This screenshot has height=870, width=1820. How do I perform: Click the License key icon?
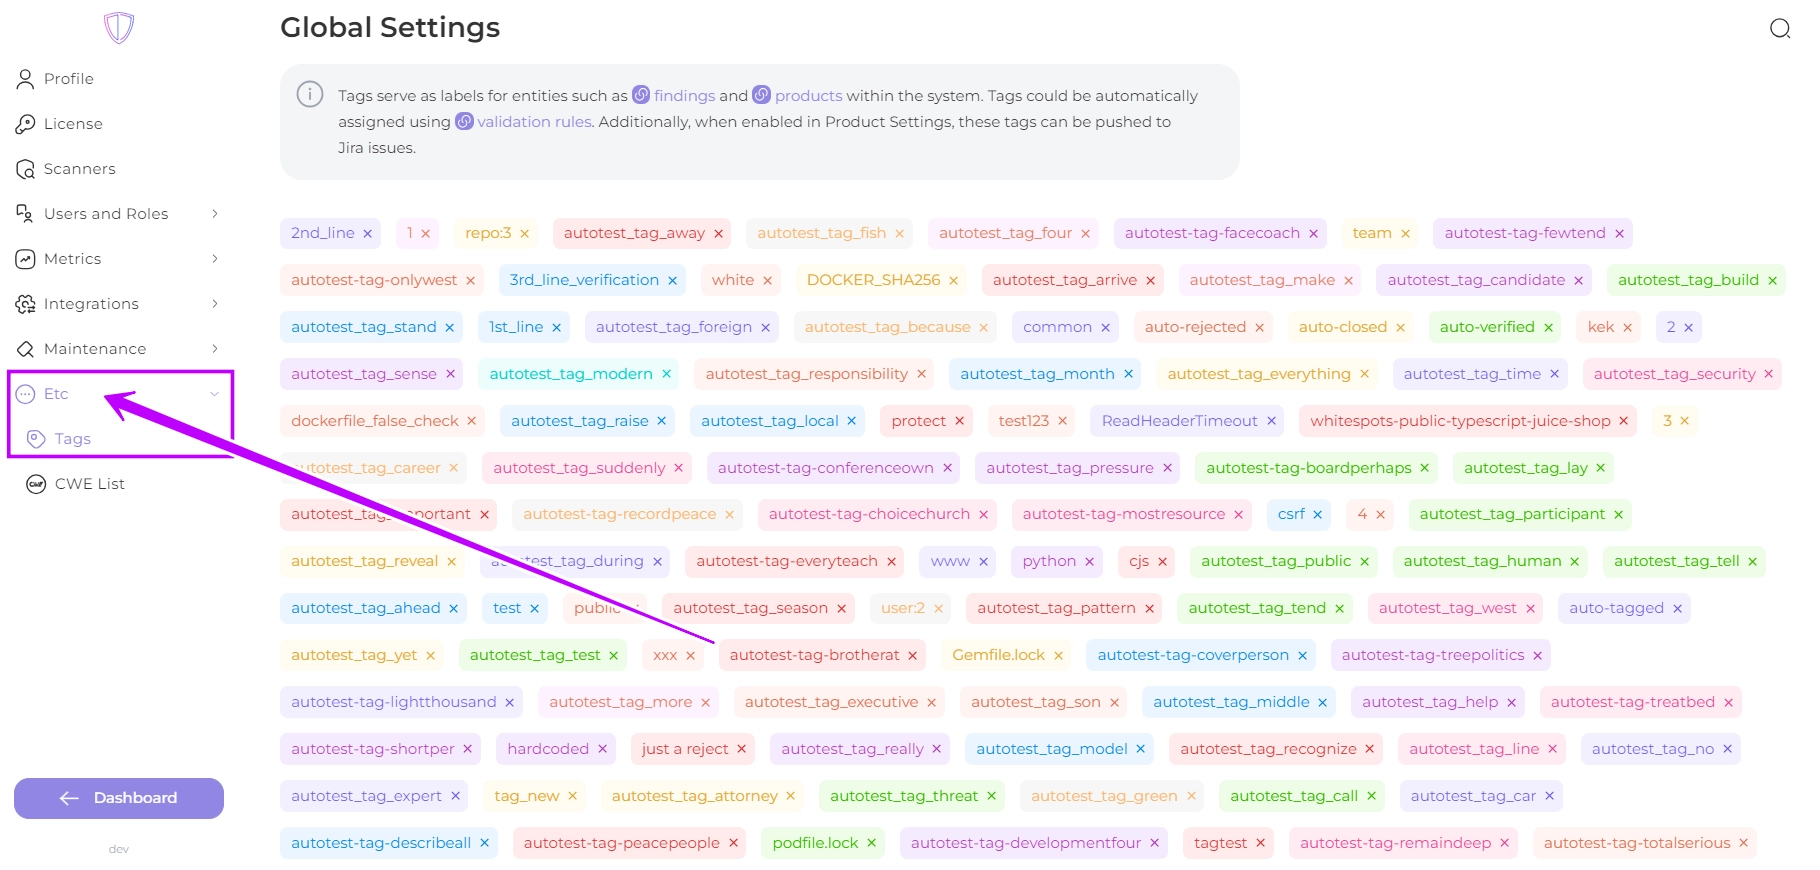pyautogui.click(x=25, y=124)
